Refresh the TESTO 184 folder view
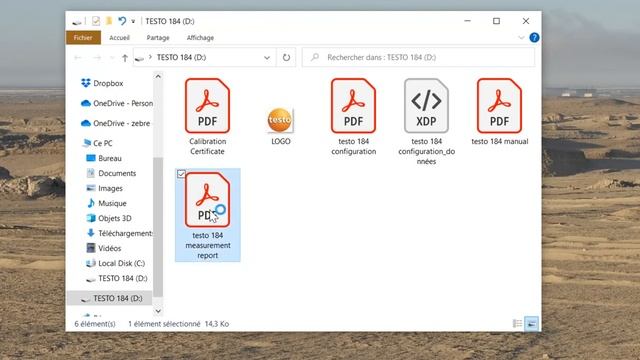The image size is (640, 360). 287,58
